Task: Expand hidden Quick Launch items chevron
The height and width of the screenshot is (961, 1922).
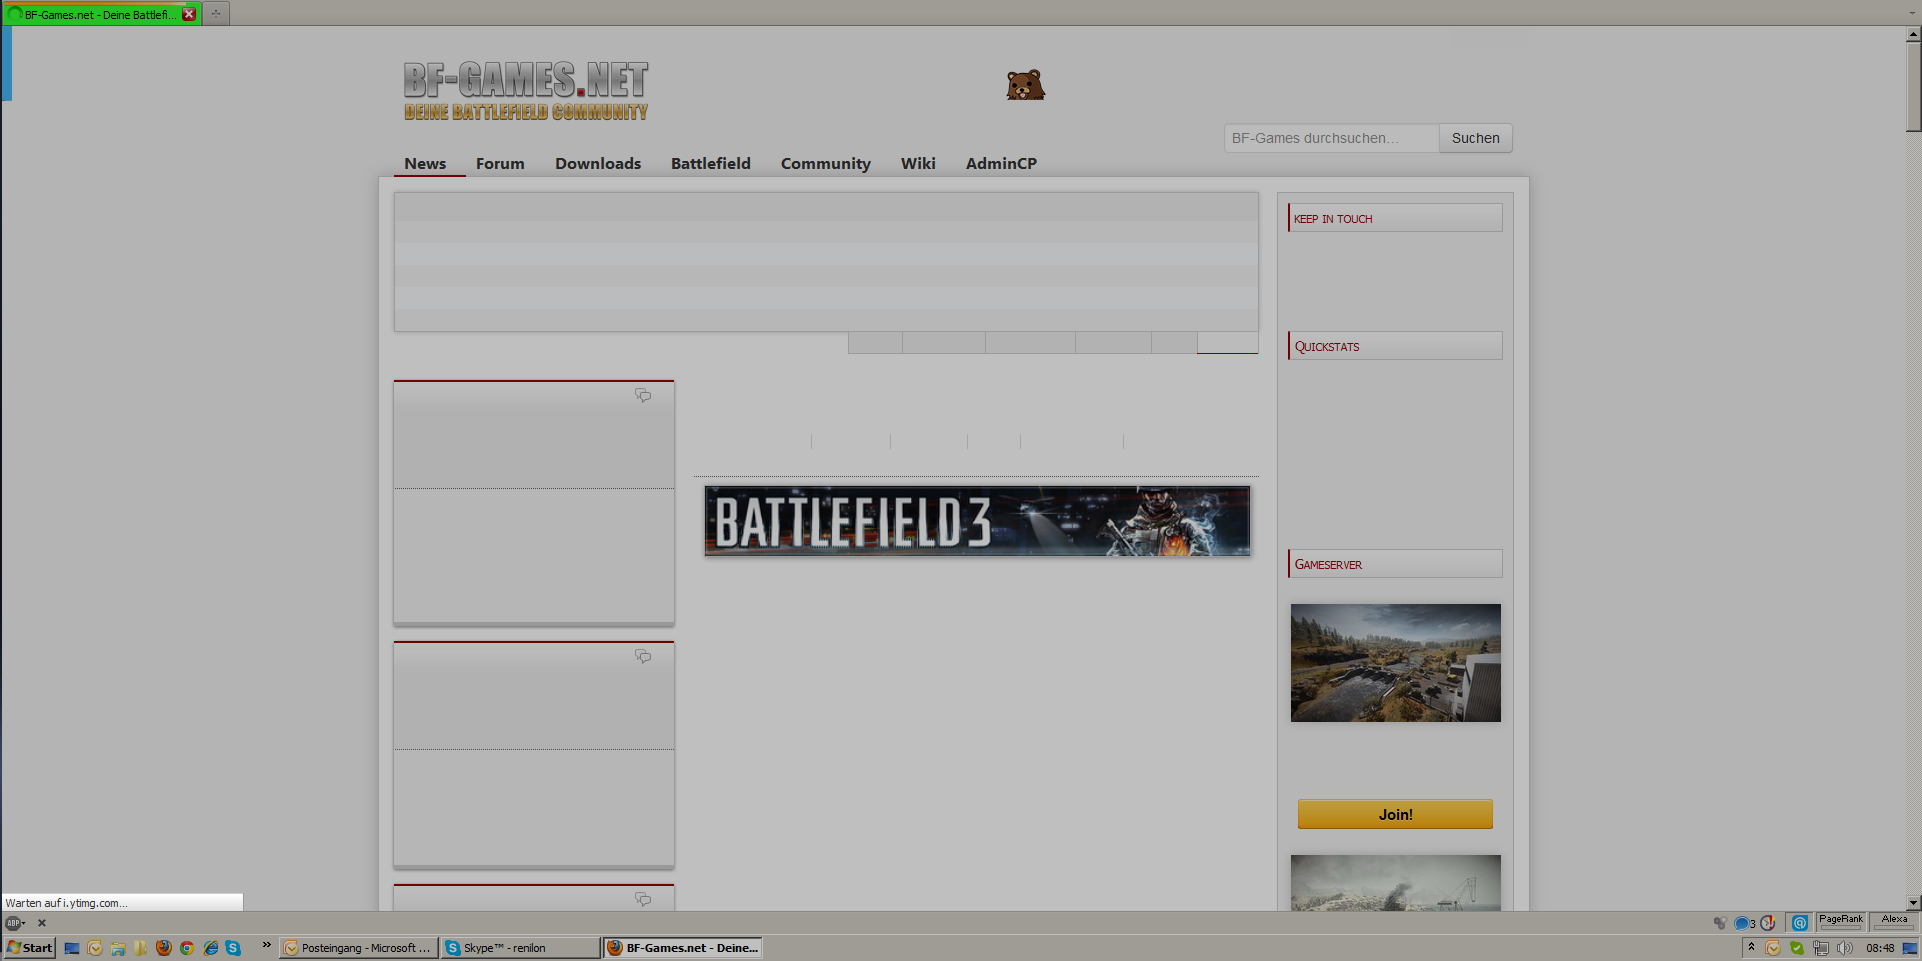Action: pos(266,945)
